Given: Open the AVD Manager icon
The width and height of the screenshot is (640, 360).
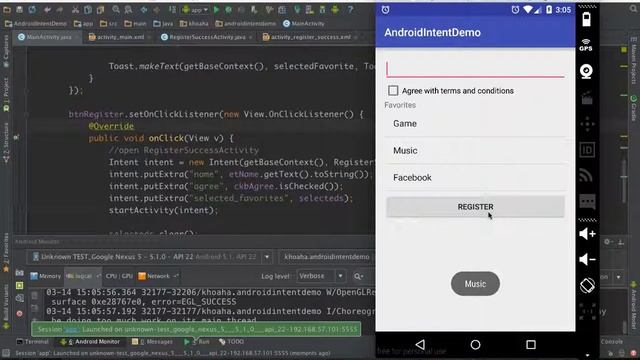Looking at the screenshot, I should [309, 9].
